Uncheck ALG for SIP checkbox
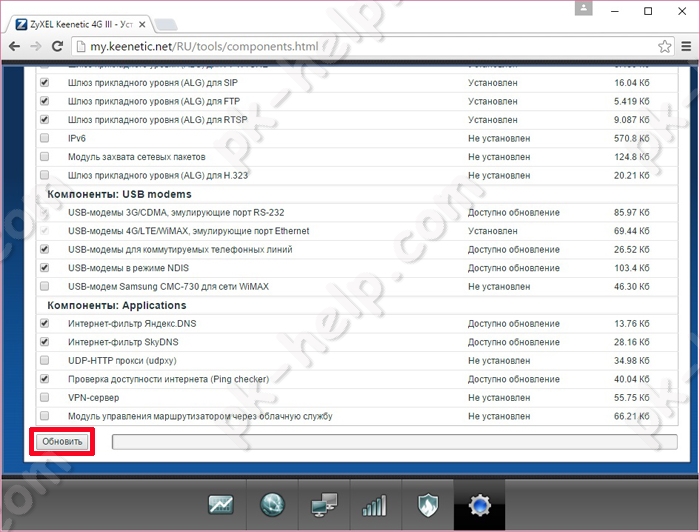The image size is (700, 532). pos(45,83)
